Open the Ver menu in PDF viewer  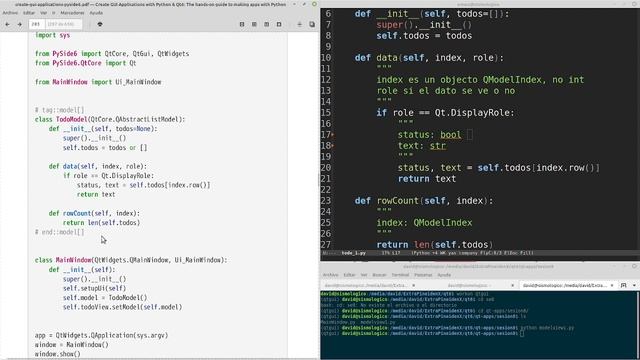pos(43,13)
